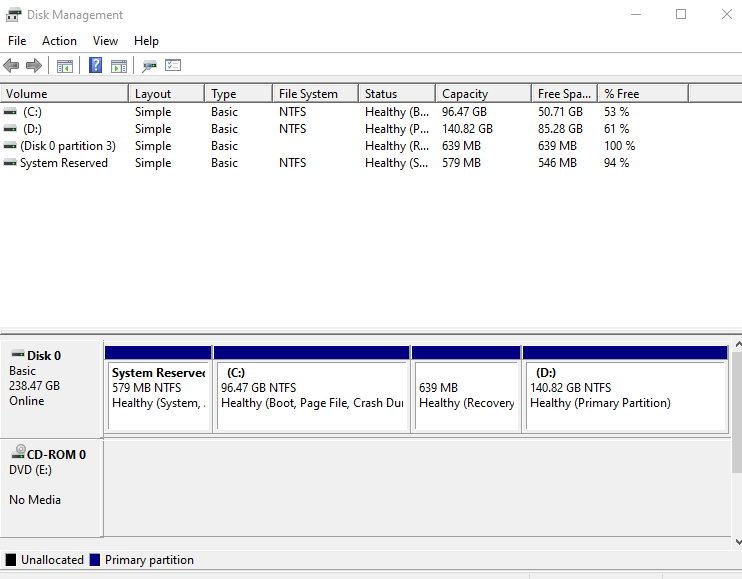
Task: Click the disk pane scrollbar down arrow
Action: [737, 542]
